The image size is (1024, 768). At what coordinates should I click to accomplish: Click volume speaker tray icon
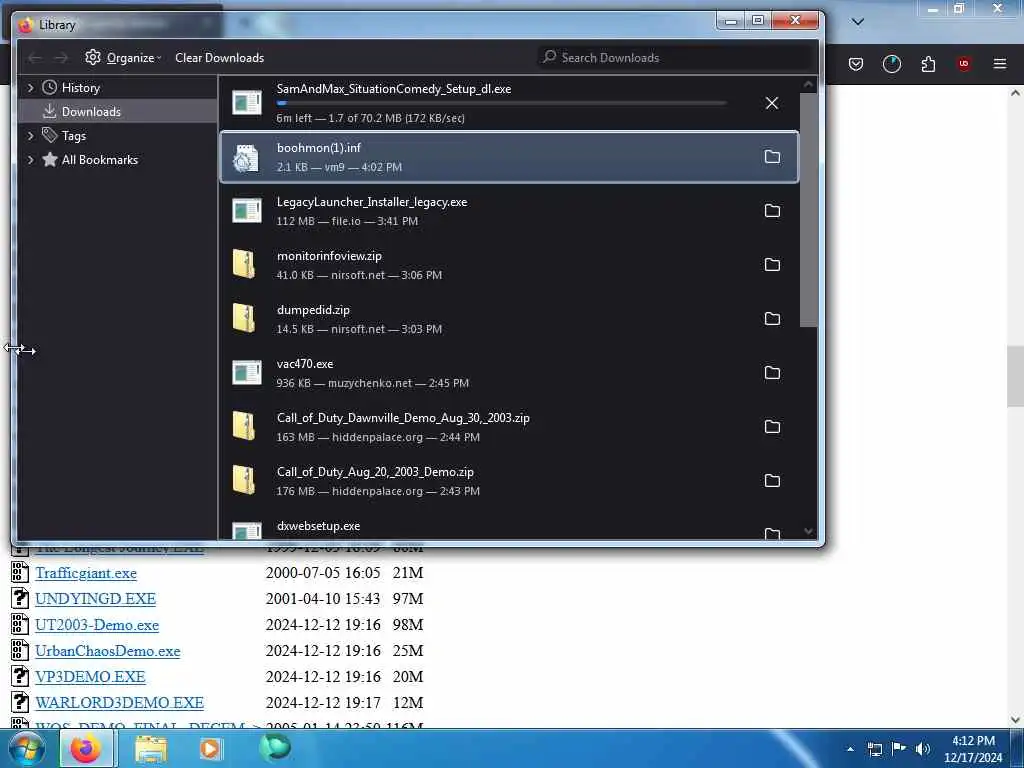point(923,749)
